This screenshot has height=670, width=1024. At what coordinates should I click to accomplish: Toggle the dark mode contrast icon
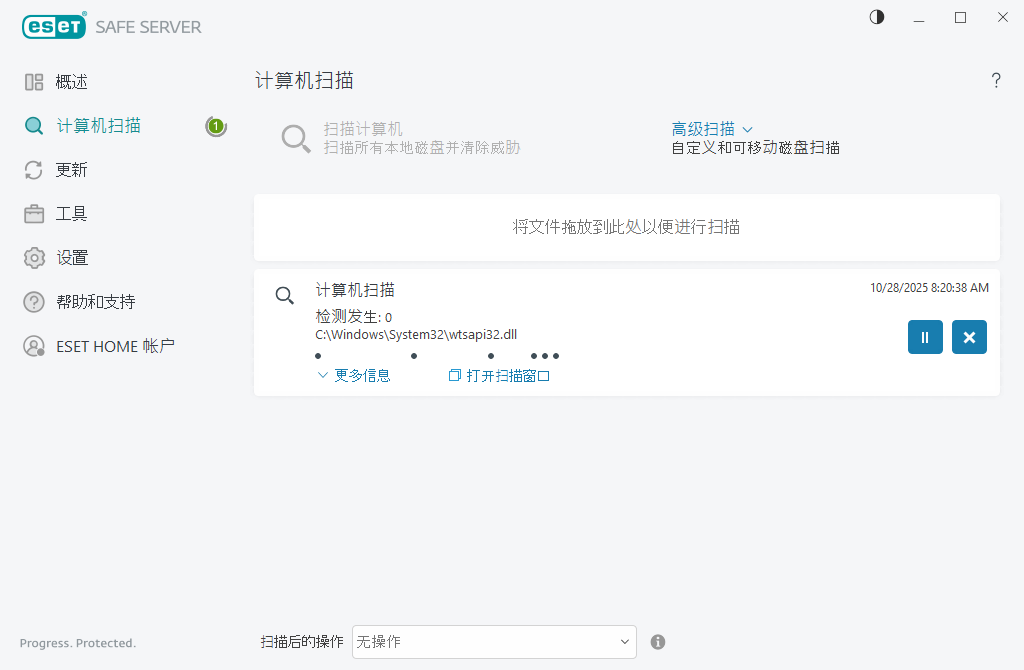[x=876, y=17]
